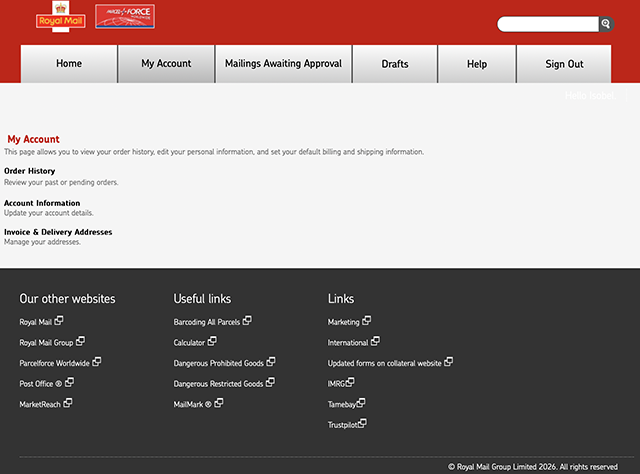Click external-link icon beside Marketing

point(367,321)
